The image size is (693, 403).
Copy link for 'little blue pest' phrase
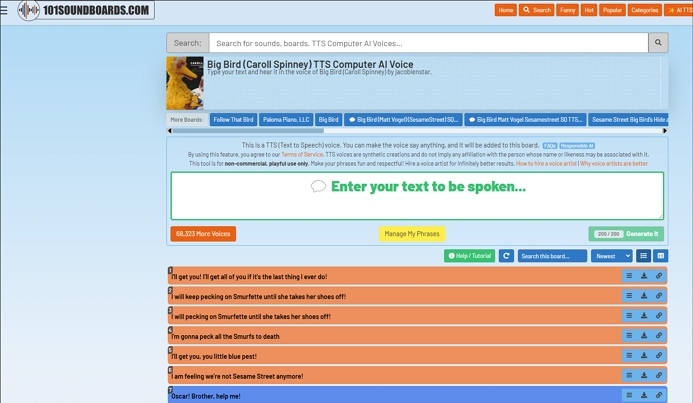coord(659,356)
